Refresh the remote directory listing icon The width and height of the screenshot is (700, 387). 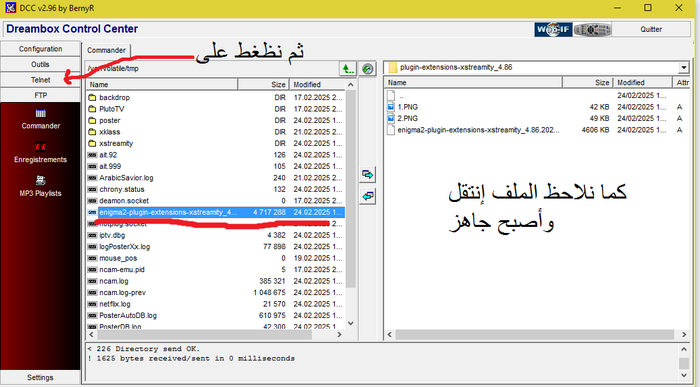(367, 69)
